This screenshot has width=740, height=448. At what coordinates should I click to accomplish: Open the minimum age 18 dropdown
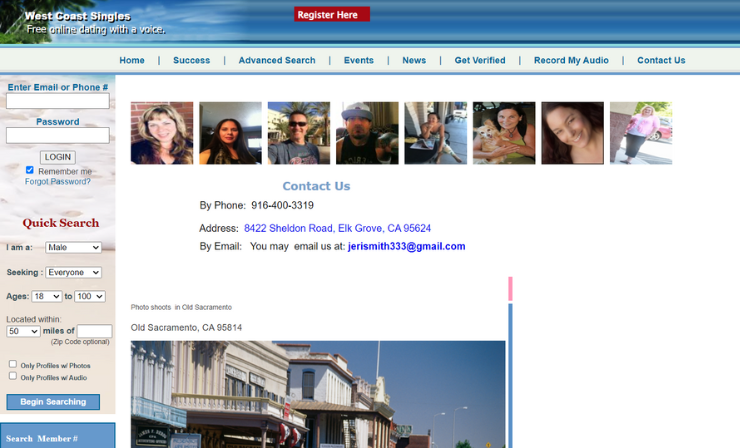47,296
